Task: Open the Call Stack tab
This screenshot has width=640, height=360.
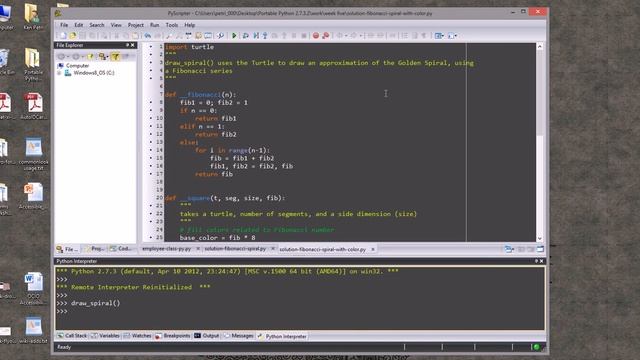Action: coord(72,336)
